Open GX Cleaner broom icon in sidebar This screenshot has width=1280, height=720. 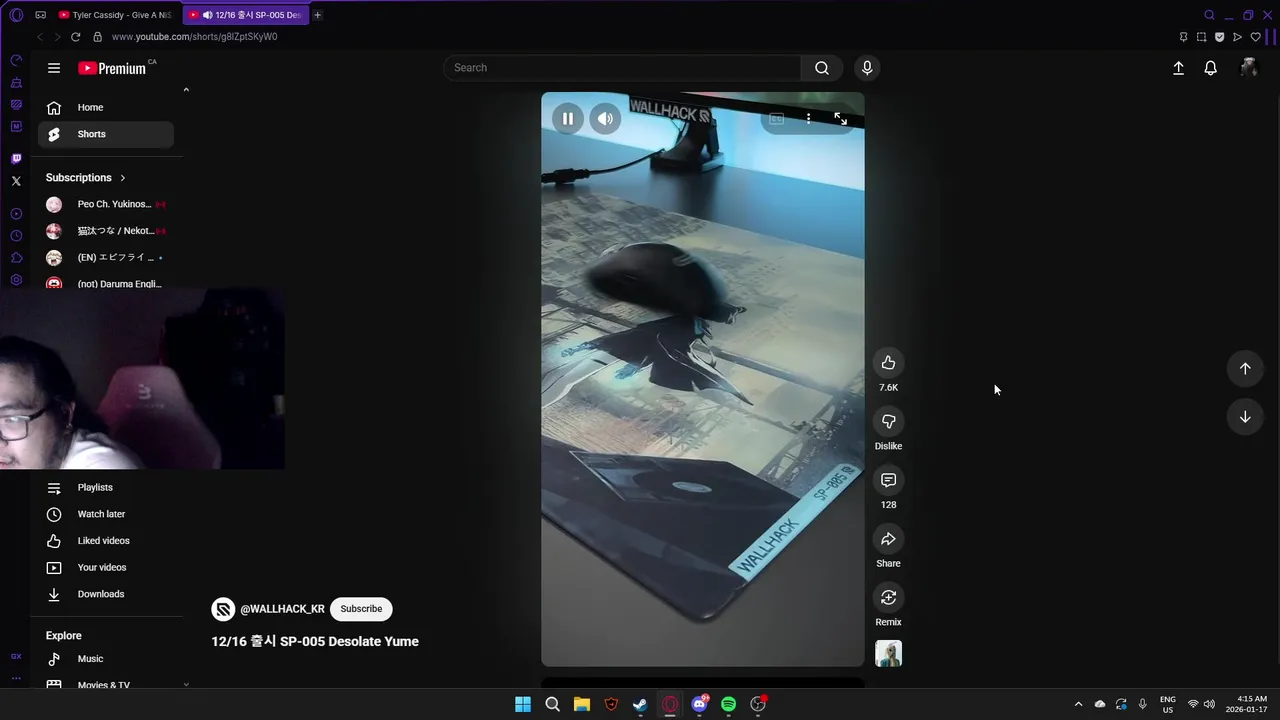pos(16,83)
